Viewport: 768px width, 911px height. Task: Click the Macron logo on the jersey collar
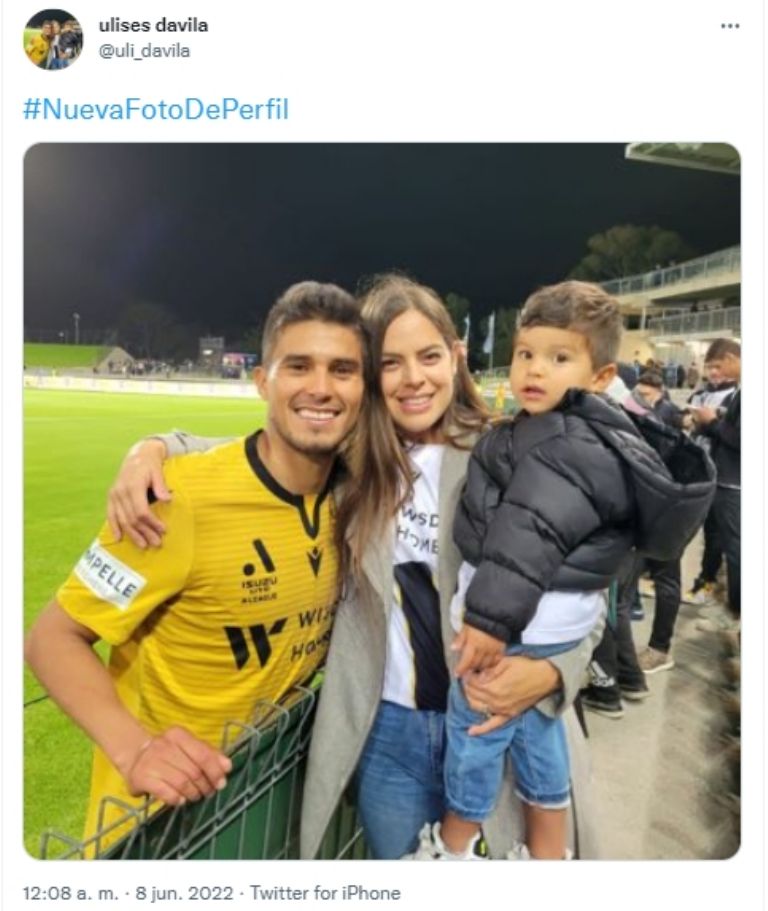click(x=315, y=561)
